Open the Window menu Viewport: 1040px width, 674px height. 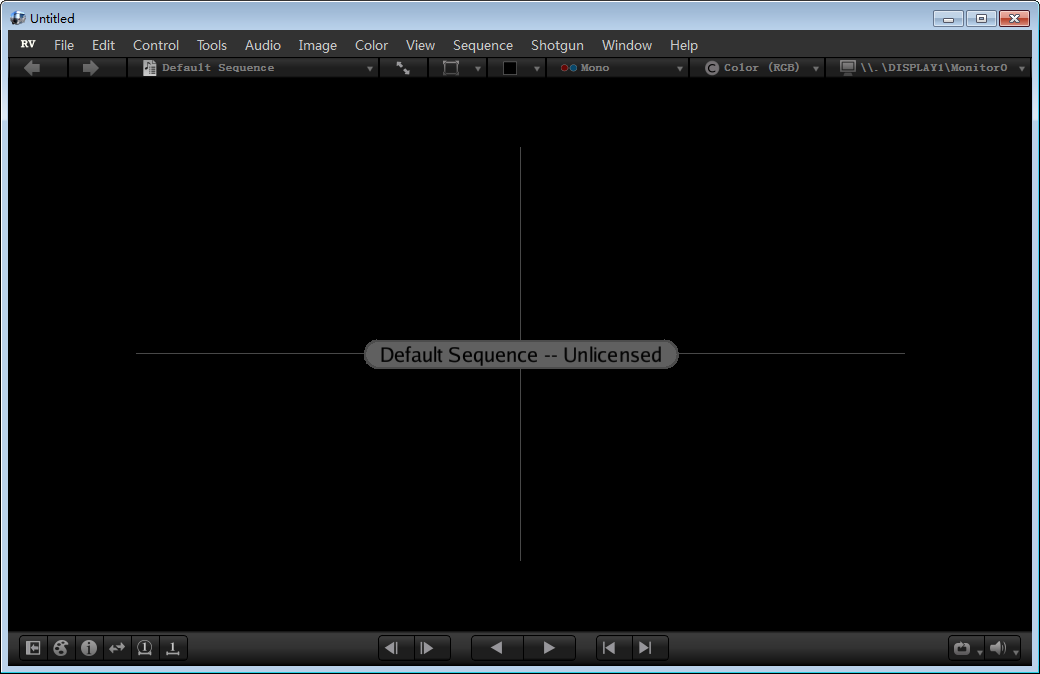click(x=627, y=45)
